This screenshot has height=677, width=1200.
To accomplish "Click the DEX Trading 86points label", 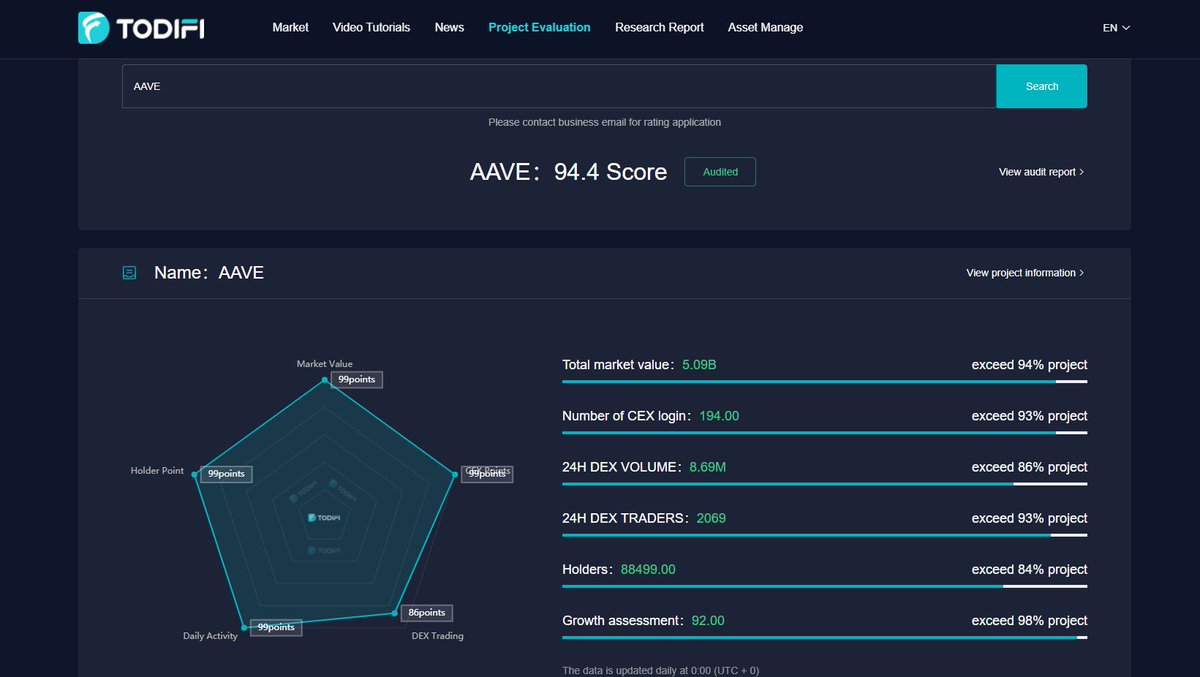I will pos(426,612).
